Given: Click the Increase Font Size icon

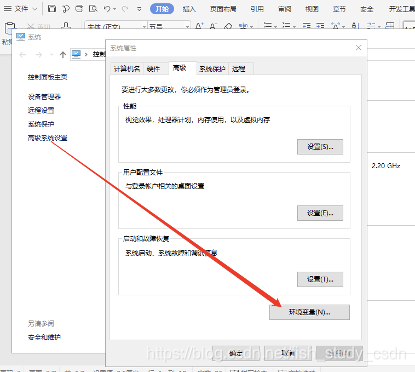Looking at the screenshot, I should tap(199, 26).
